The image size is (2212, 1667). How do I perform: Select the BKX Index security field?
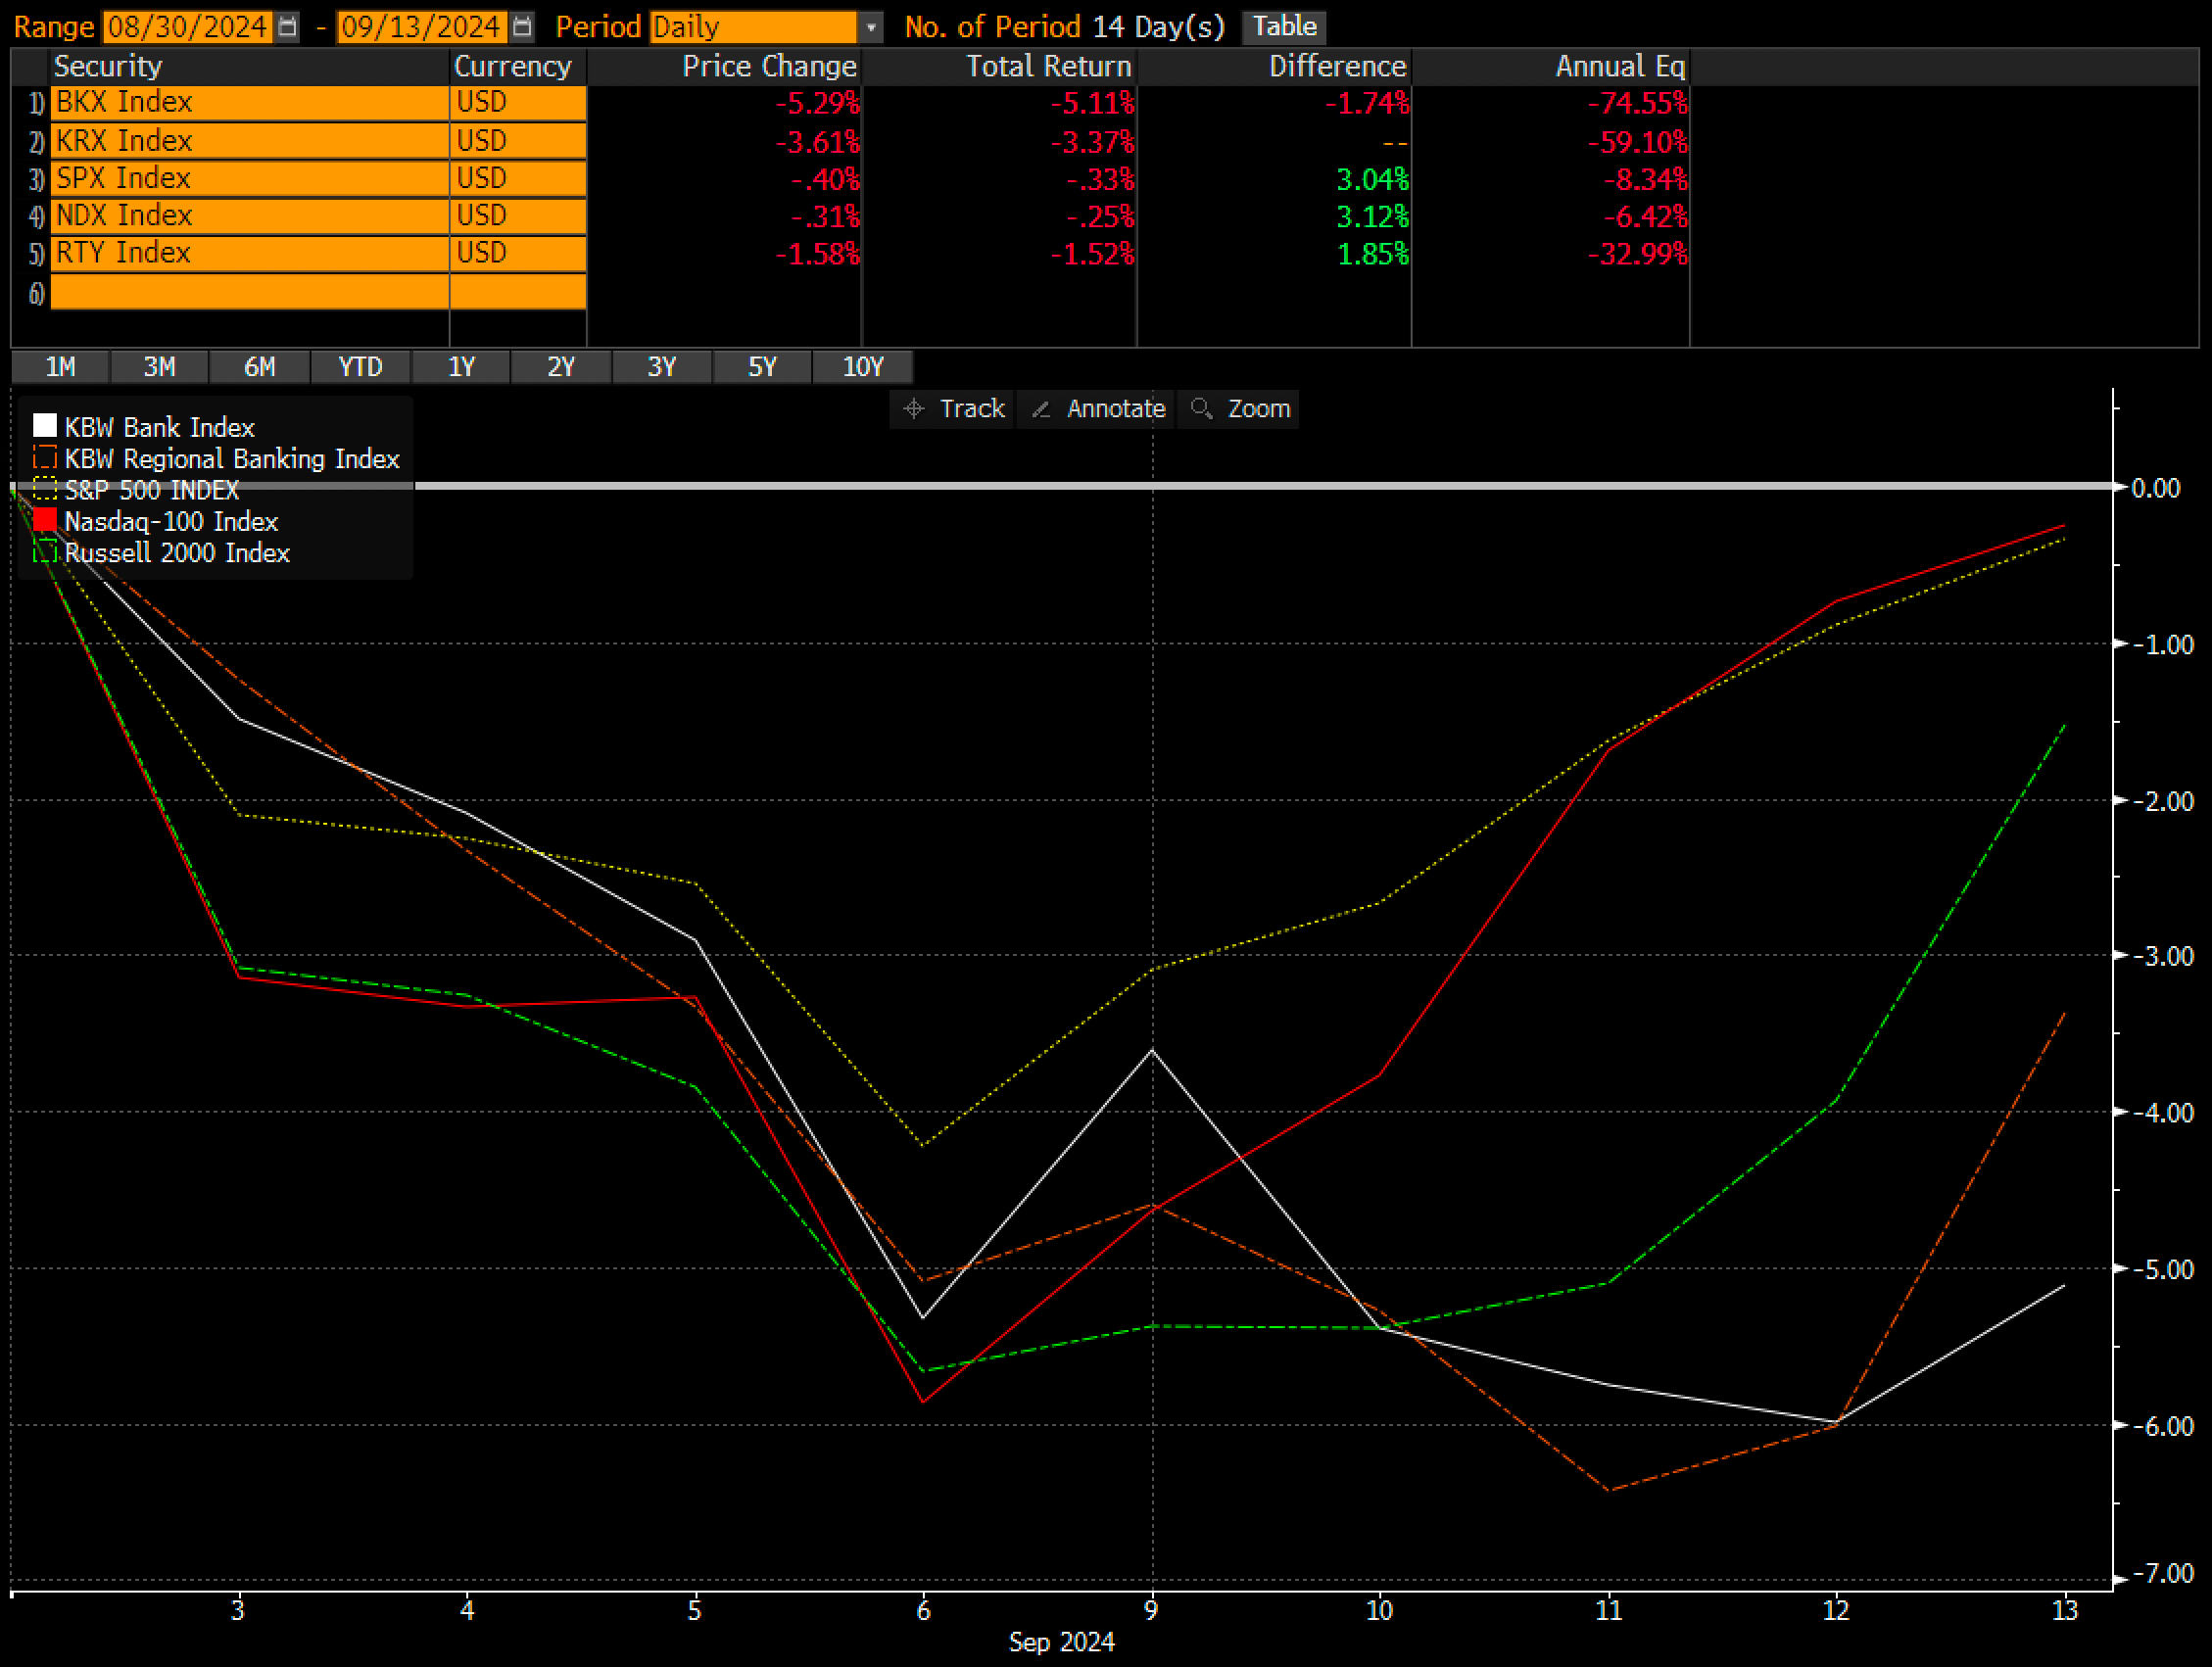click(x=250, y=103)
